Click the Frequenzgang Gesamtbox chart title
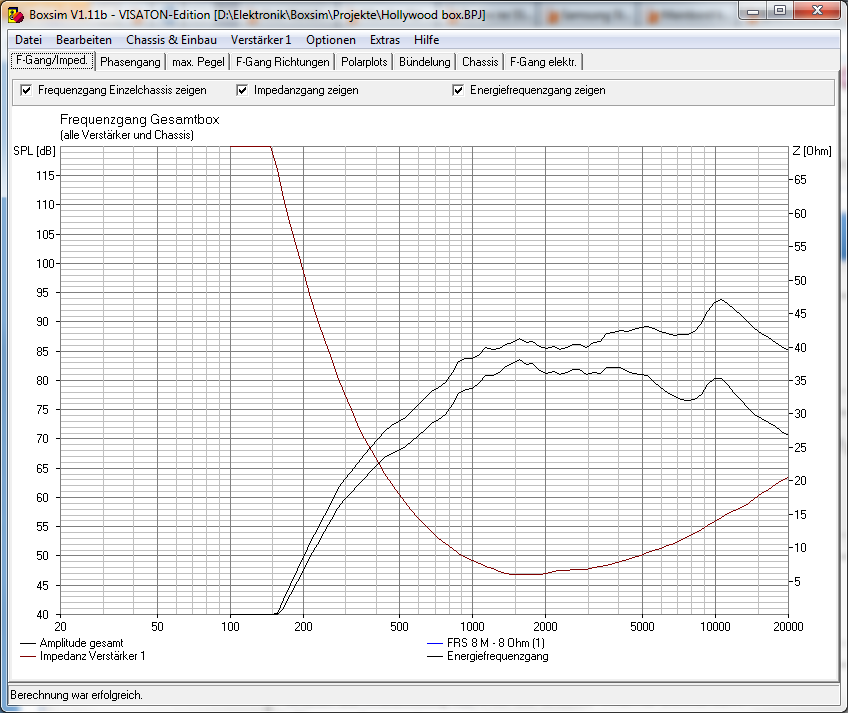 (140, 120)
